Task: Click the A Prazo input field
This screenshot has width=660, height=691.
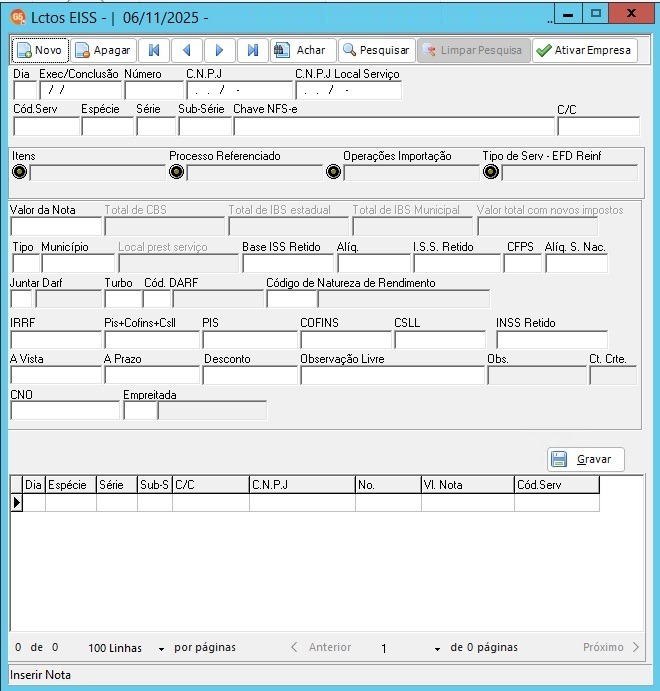Action: (152, 376)
